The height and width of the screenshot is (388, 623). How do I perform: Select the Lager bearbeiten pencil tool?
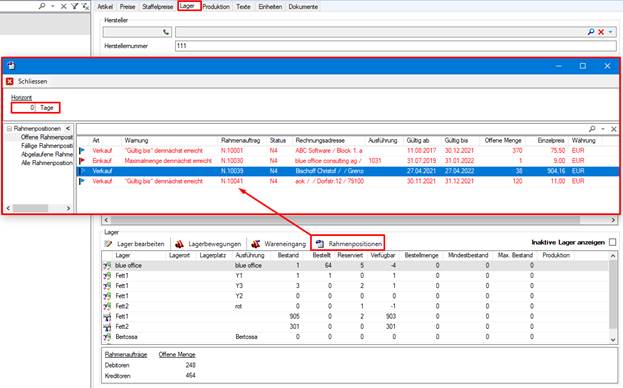tap(108, 244)
